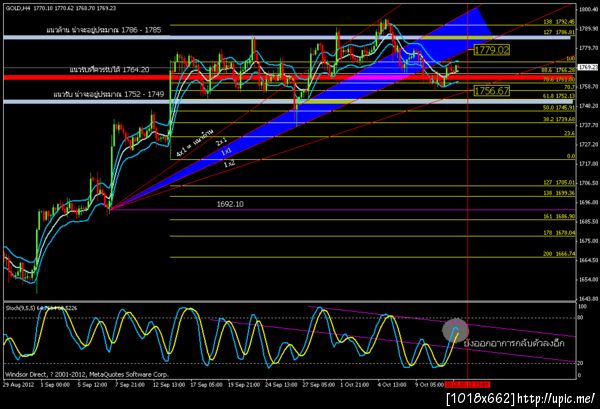This screenshot has width=600, height=409.
Task: Click the 24 Sep 13:00 time label
Action: tap(281, 385)
